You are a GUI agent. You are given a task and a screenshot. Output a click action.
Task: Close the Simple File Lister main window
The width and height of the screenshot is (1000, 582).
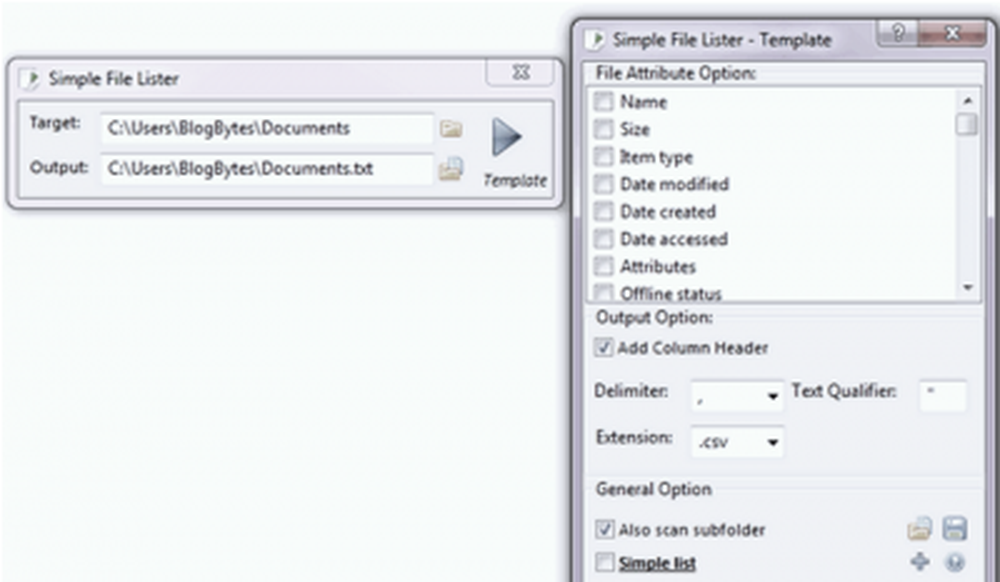pyautogui.click(x=520, y=73)
